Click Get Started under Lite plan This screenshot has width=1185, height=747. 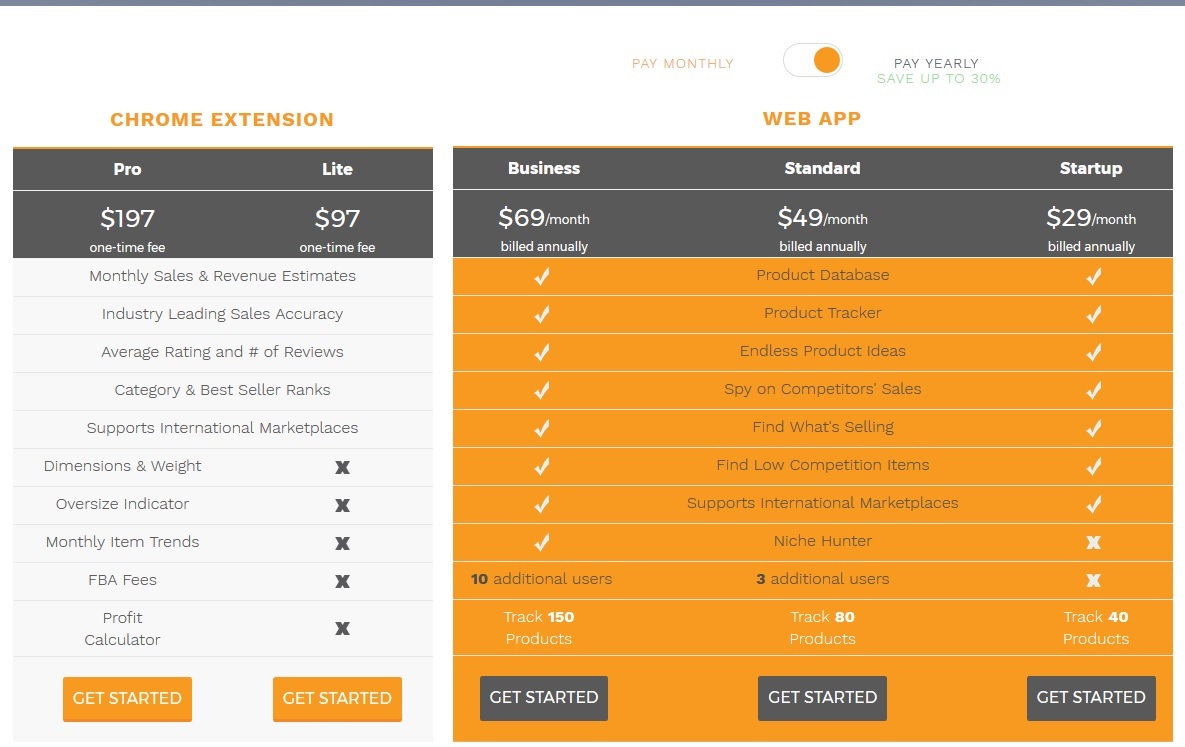337,698
